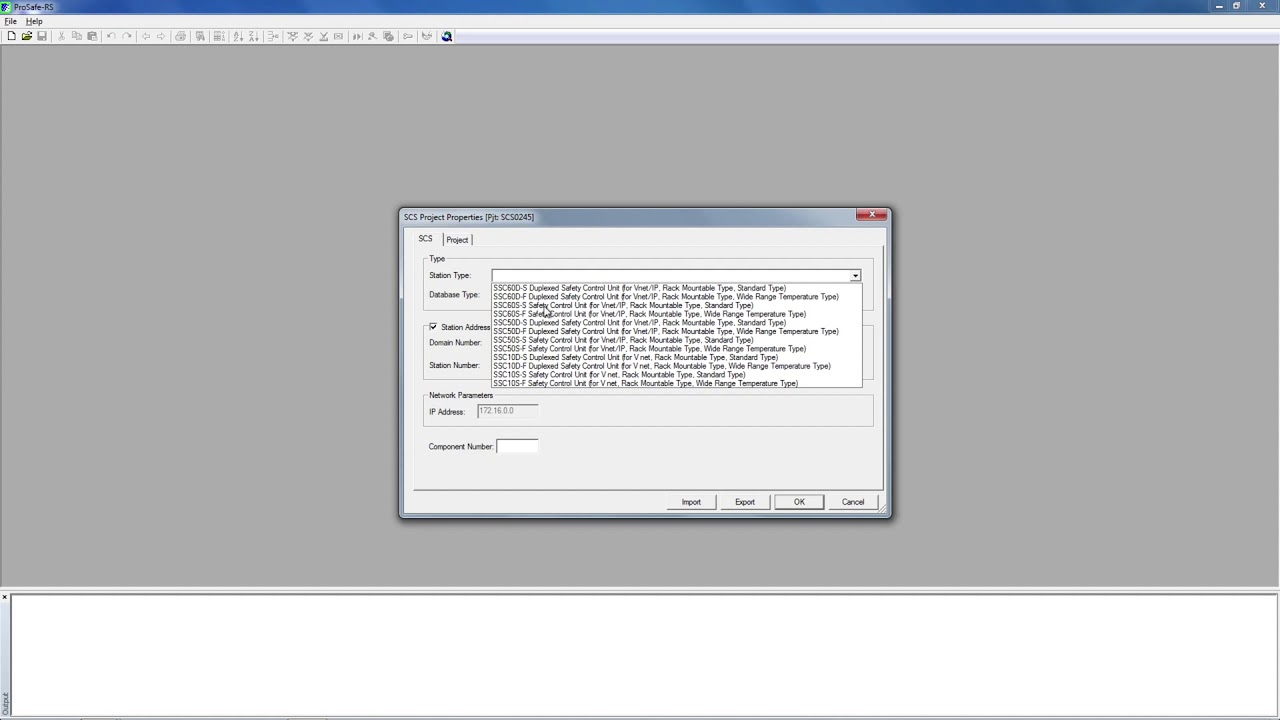Click the Print toolbar icon

181,36
